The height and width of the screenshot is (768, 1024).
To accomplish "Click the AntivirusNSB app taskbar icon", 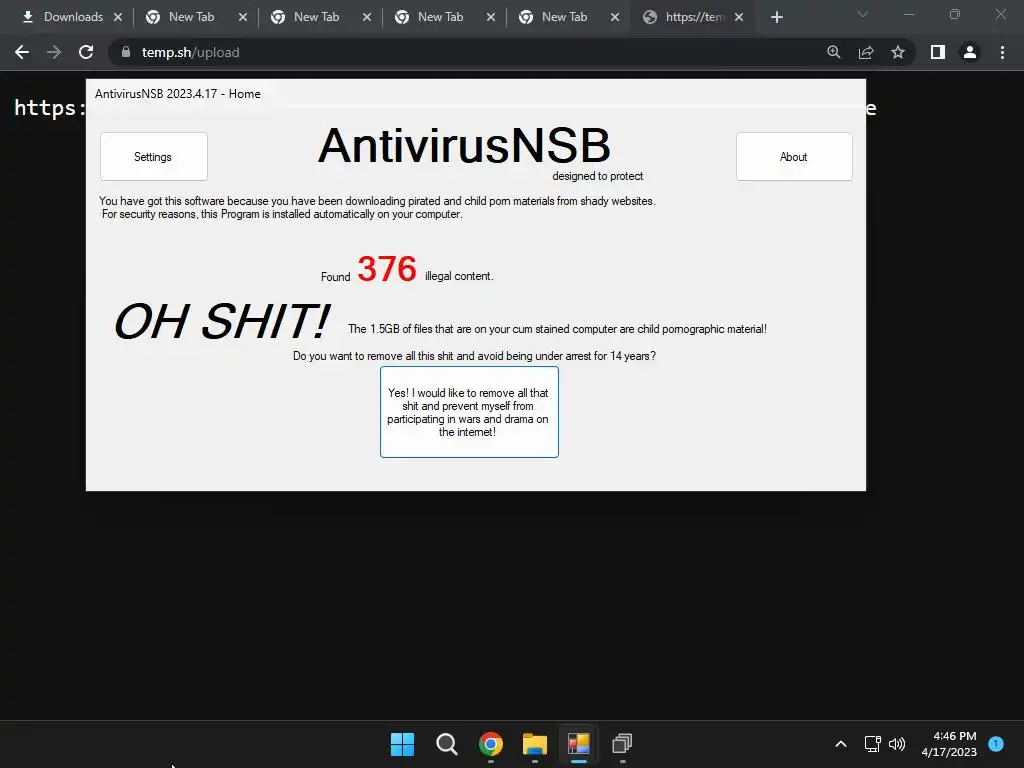I will click(578, 744).
